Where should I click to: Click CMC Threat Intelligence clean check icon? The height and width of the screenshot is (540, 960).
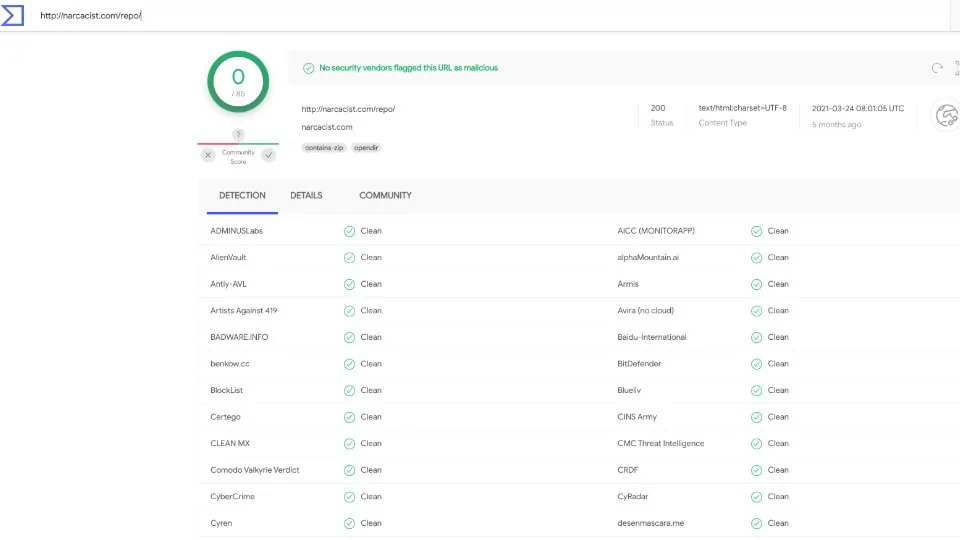[x=756, y=443]
